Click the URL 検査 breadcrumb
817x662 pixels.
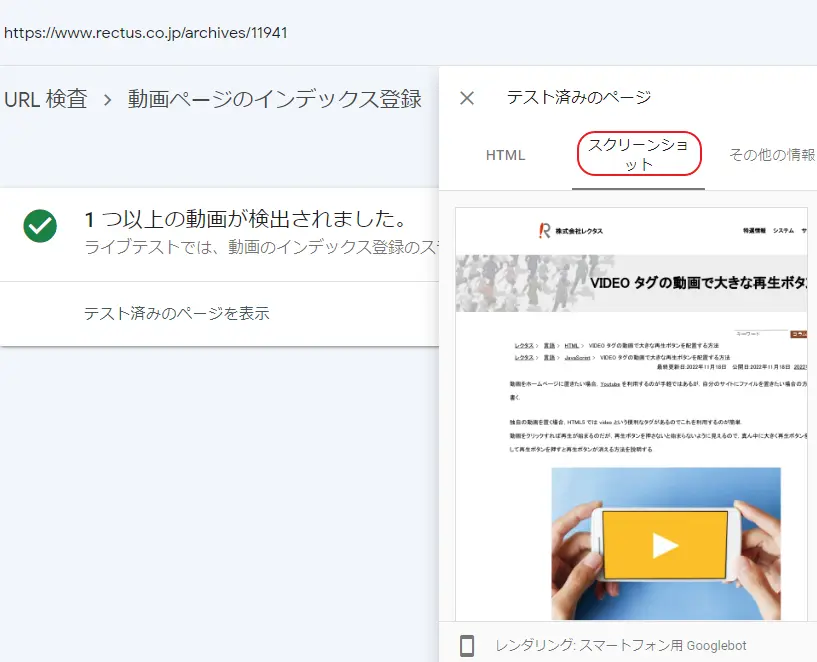tap(45, 99)
